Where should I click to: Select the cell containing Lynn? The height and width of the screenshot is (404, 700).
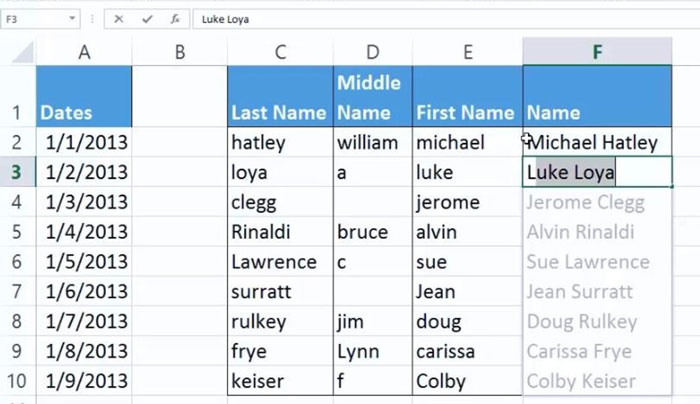pos(373,351)
